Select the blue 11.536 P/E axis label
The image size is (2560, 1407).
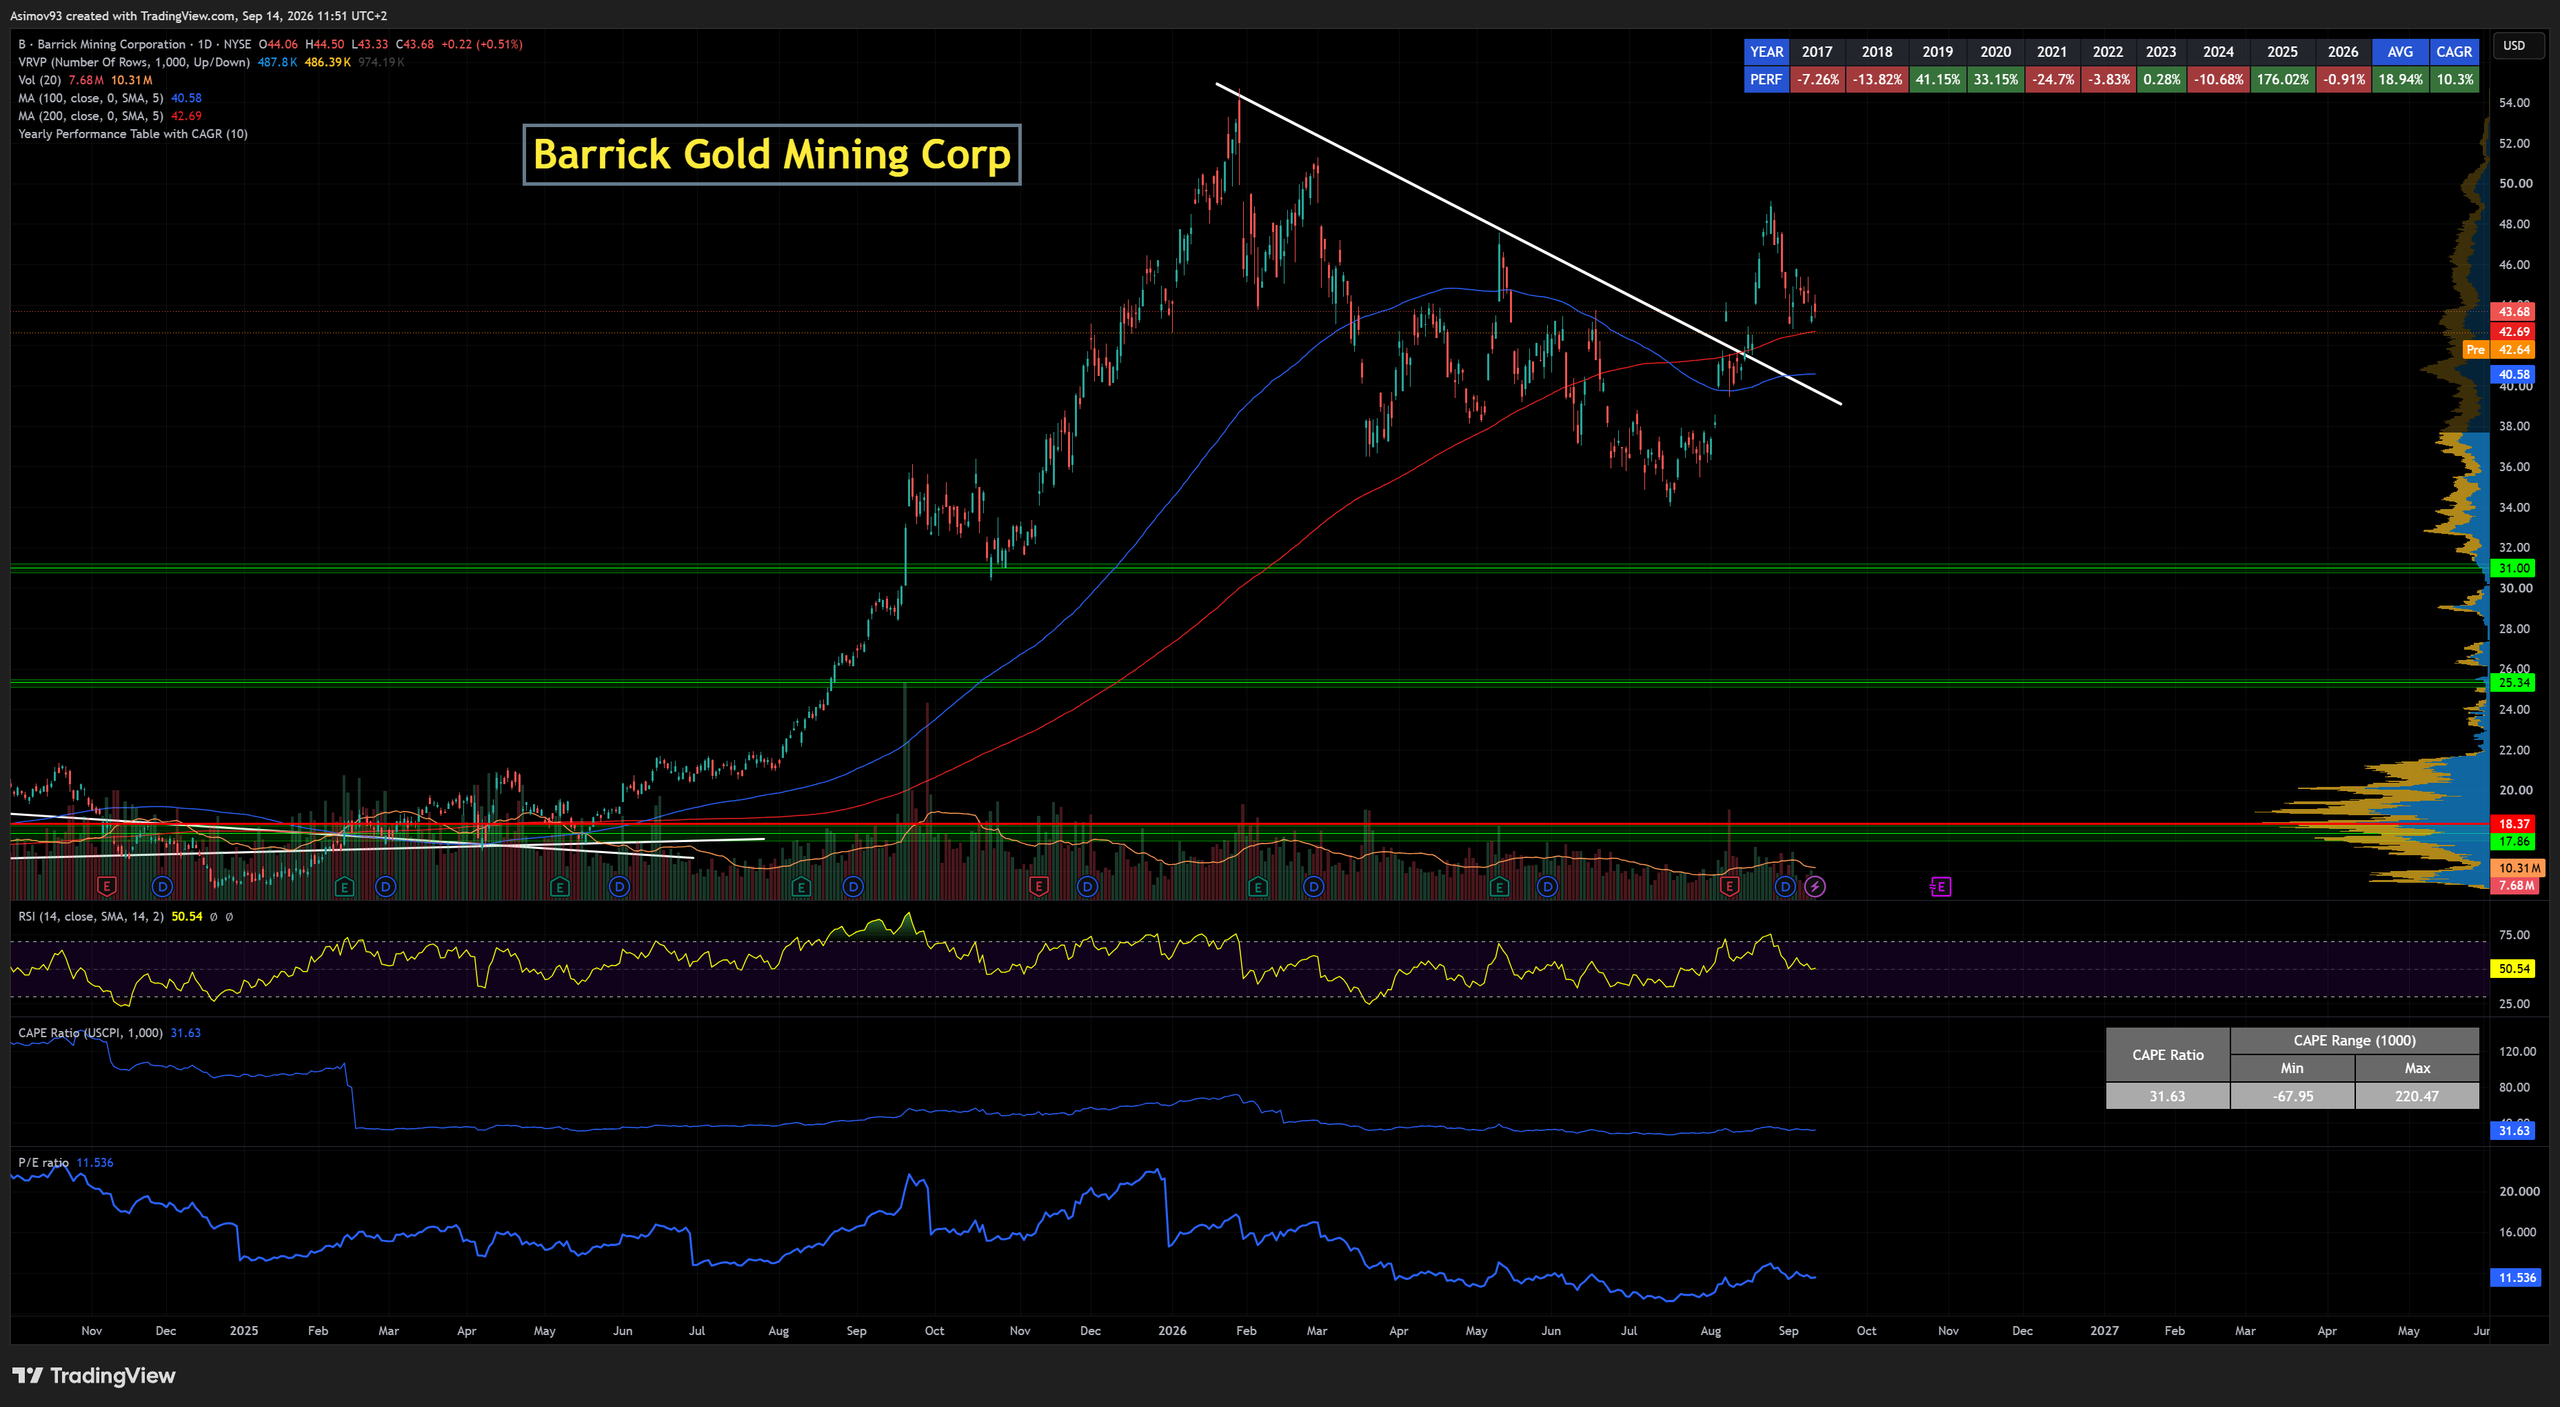point(2516,1277)
